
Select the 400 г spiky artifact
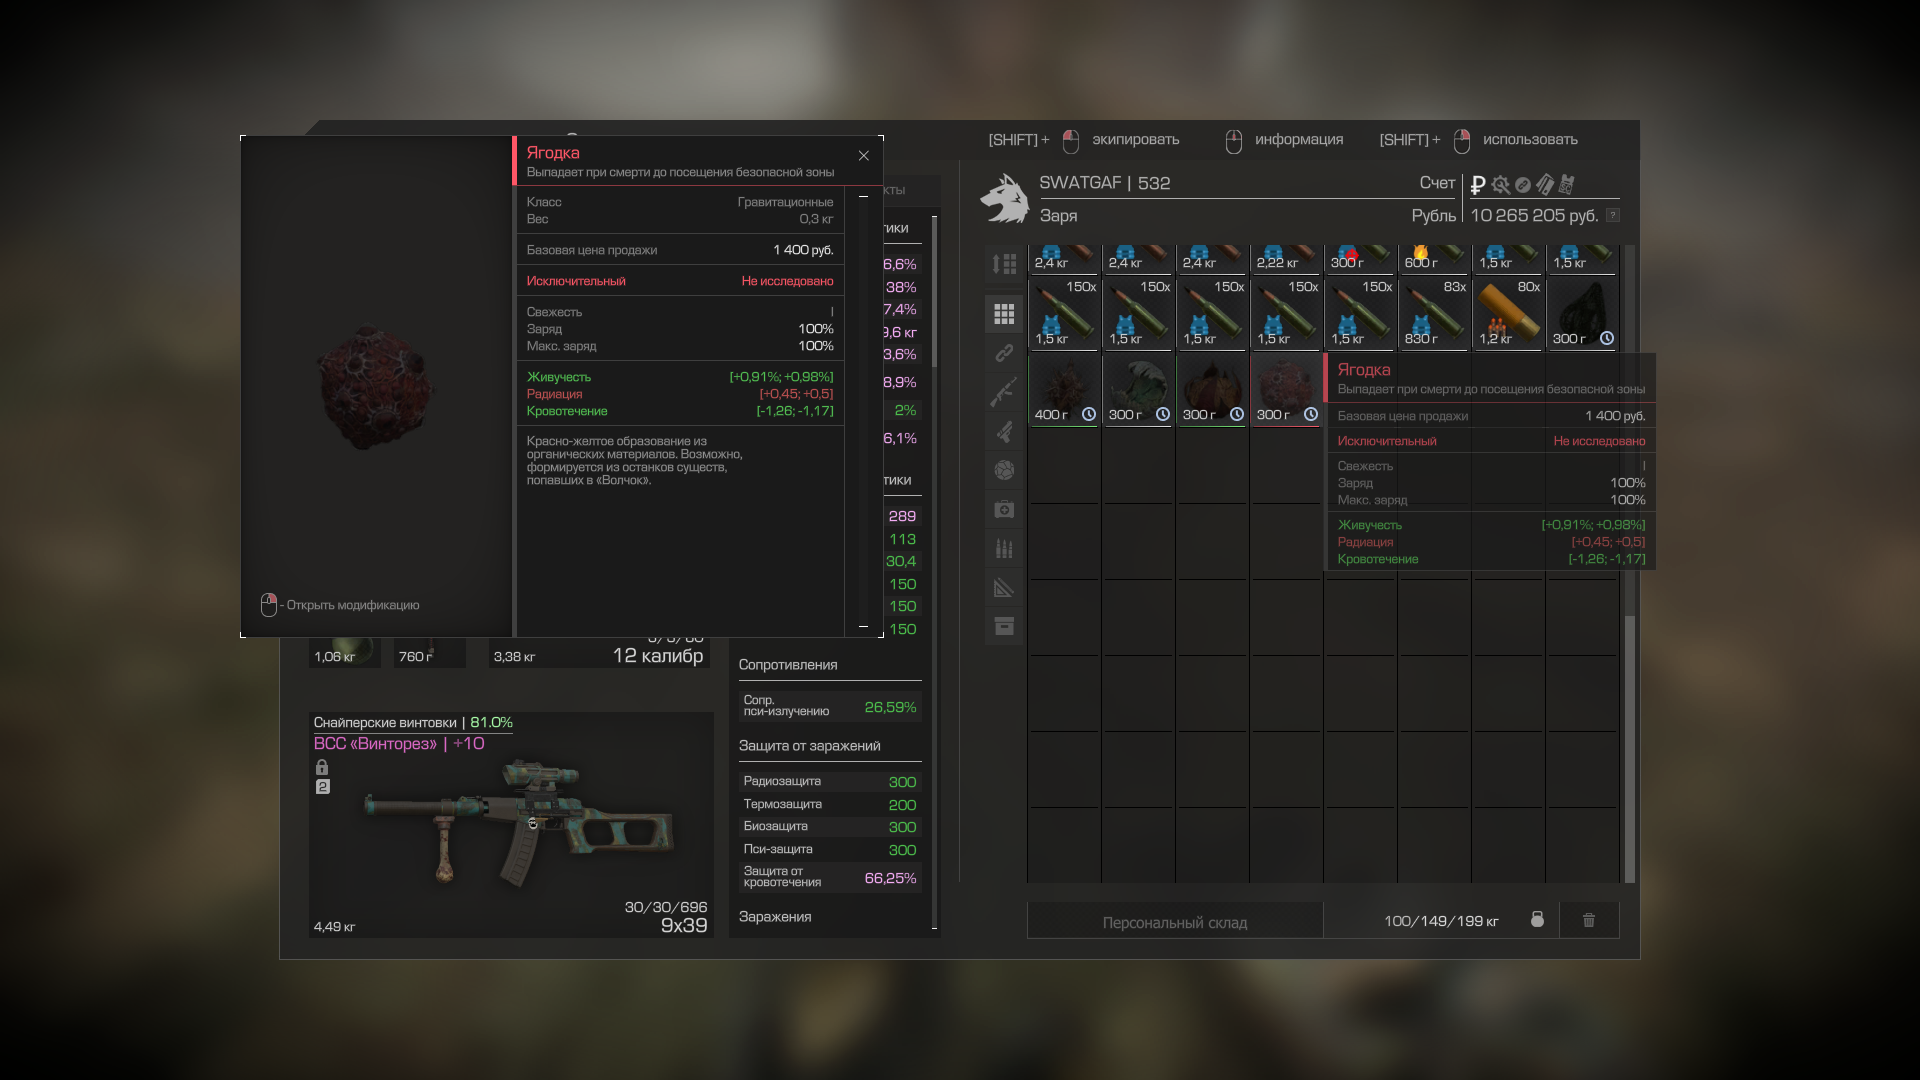click(x=1064, y=389)
